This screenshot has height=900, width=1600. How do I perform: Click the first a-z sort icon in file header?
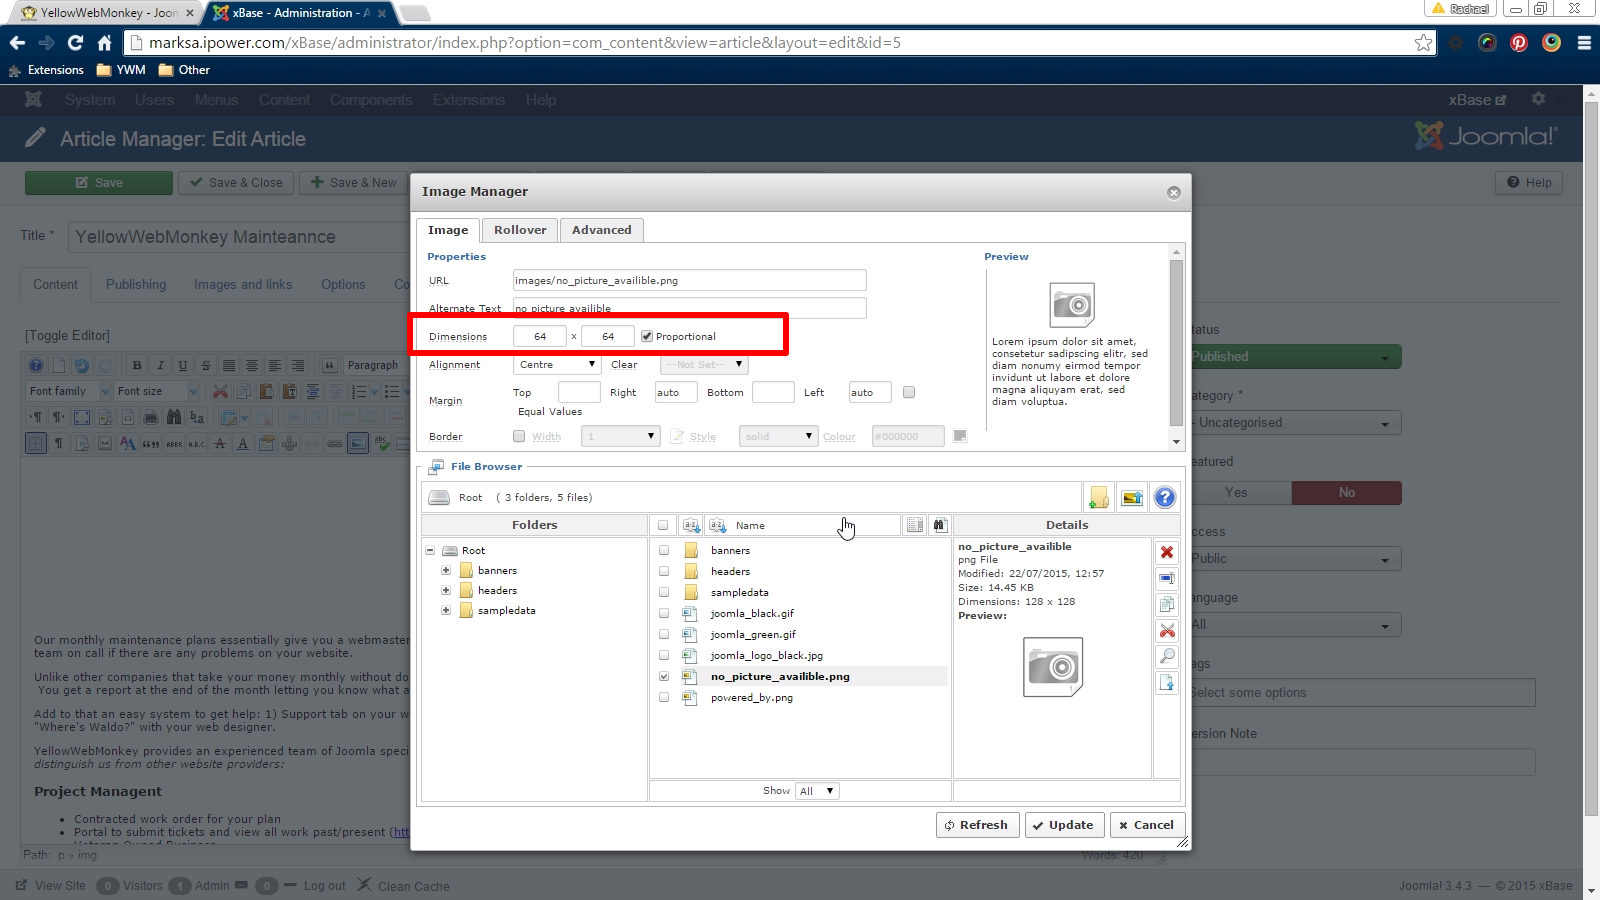[691, 525]
